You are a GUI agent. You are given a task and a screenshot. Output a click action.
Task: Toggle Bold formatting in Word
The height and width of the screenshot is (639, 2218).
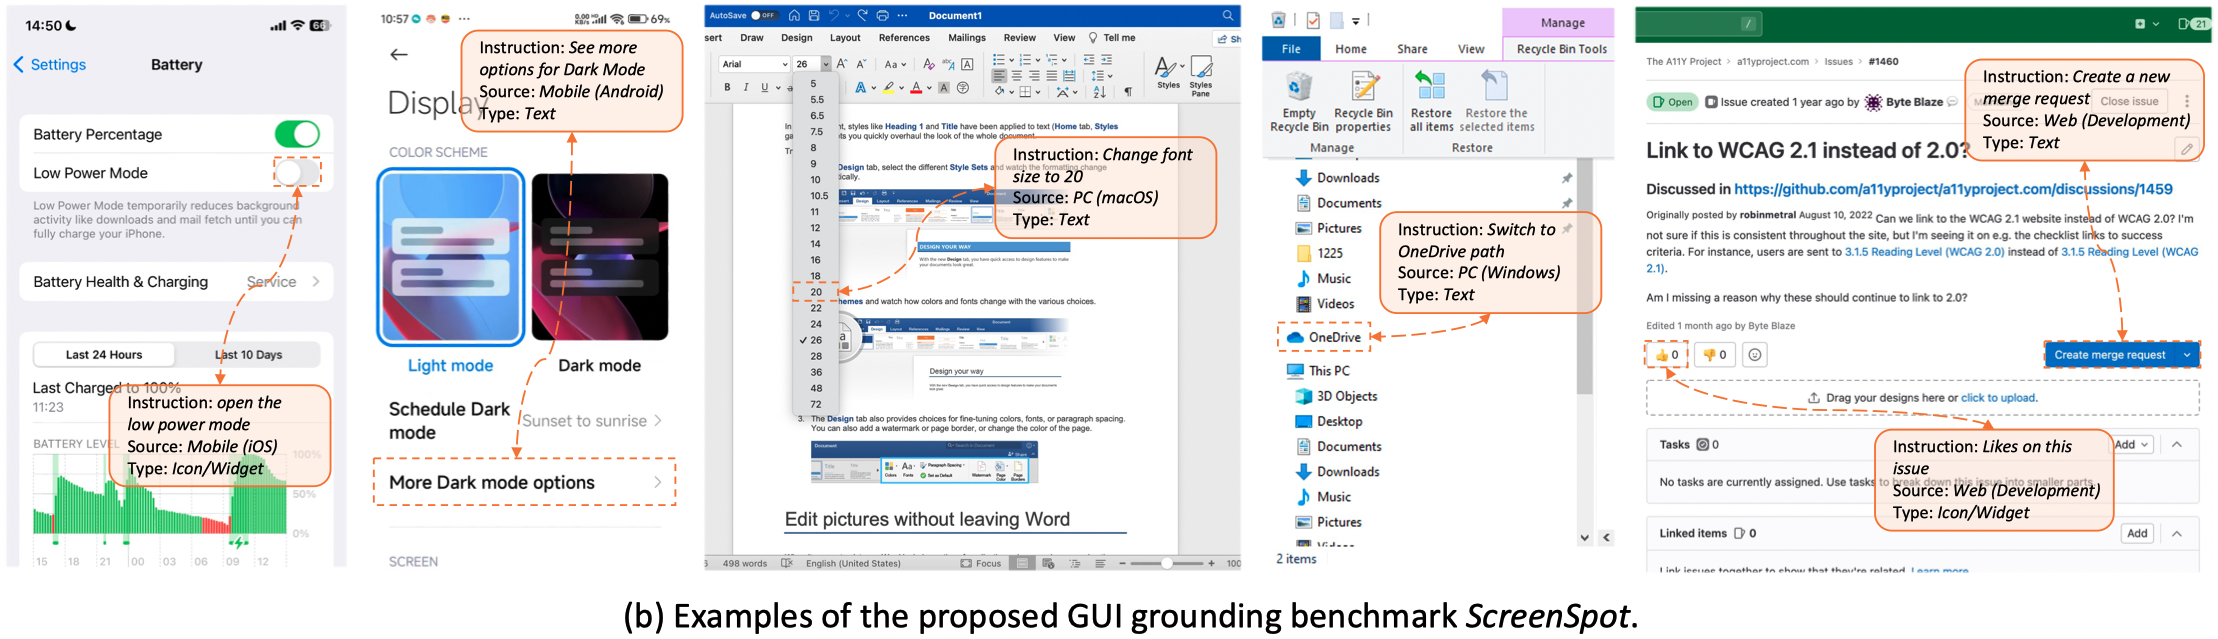pos(727,88)
